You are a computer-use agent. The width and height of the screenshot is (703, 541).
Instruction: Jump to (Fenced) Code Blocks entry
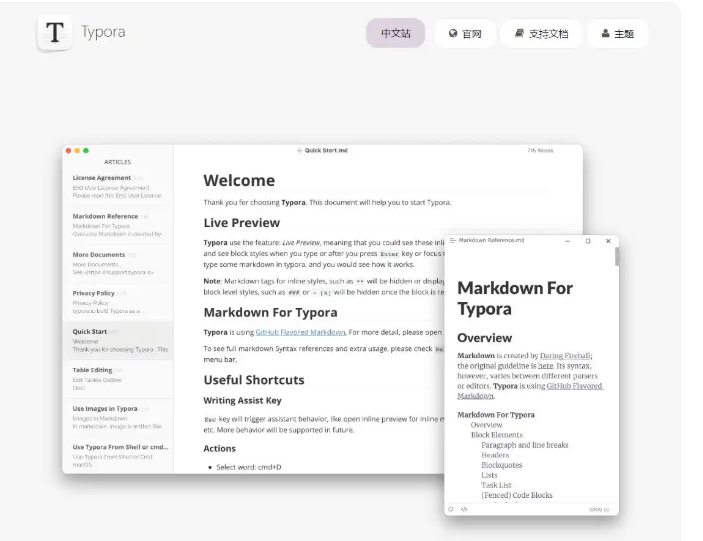[517, 495]
